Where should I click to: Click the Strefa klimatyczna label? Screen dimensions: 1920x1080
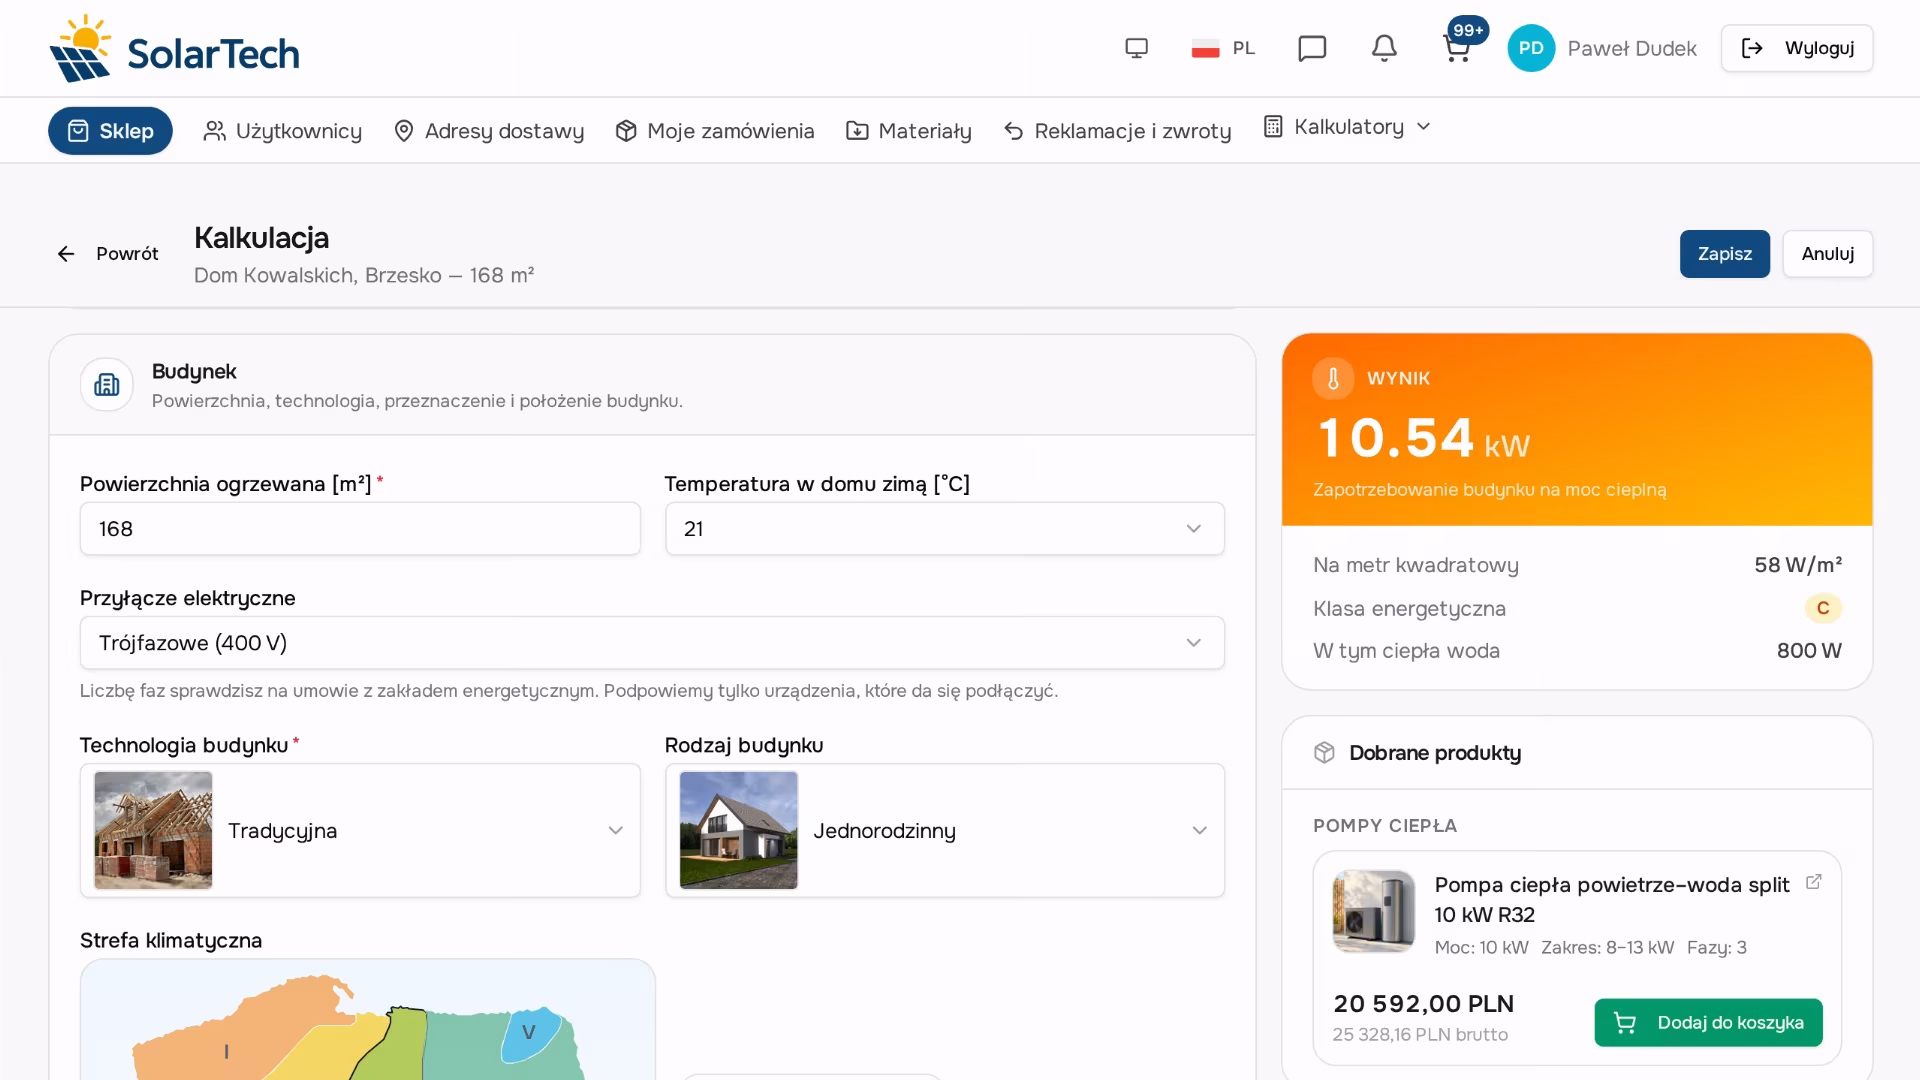pos(171,941)
